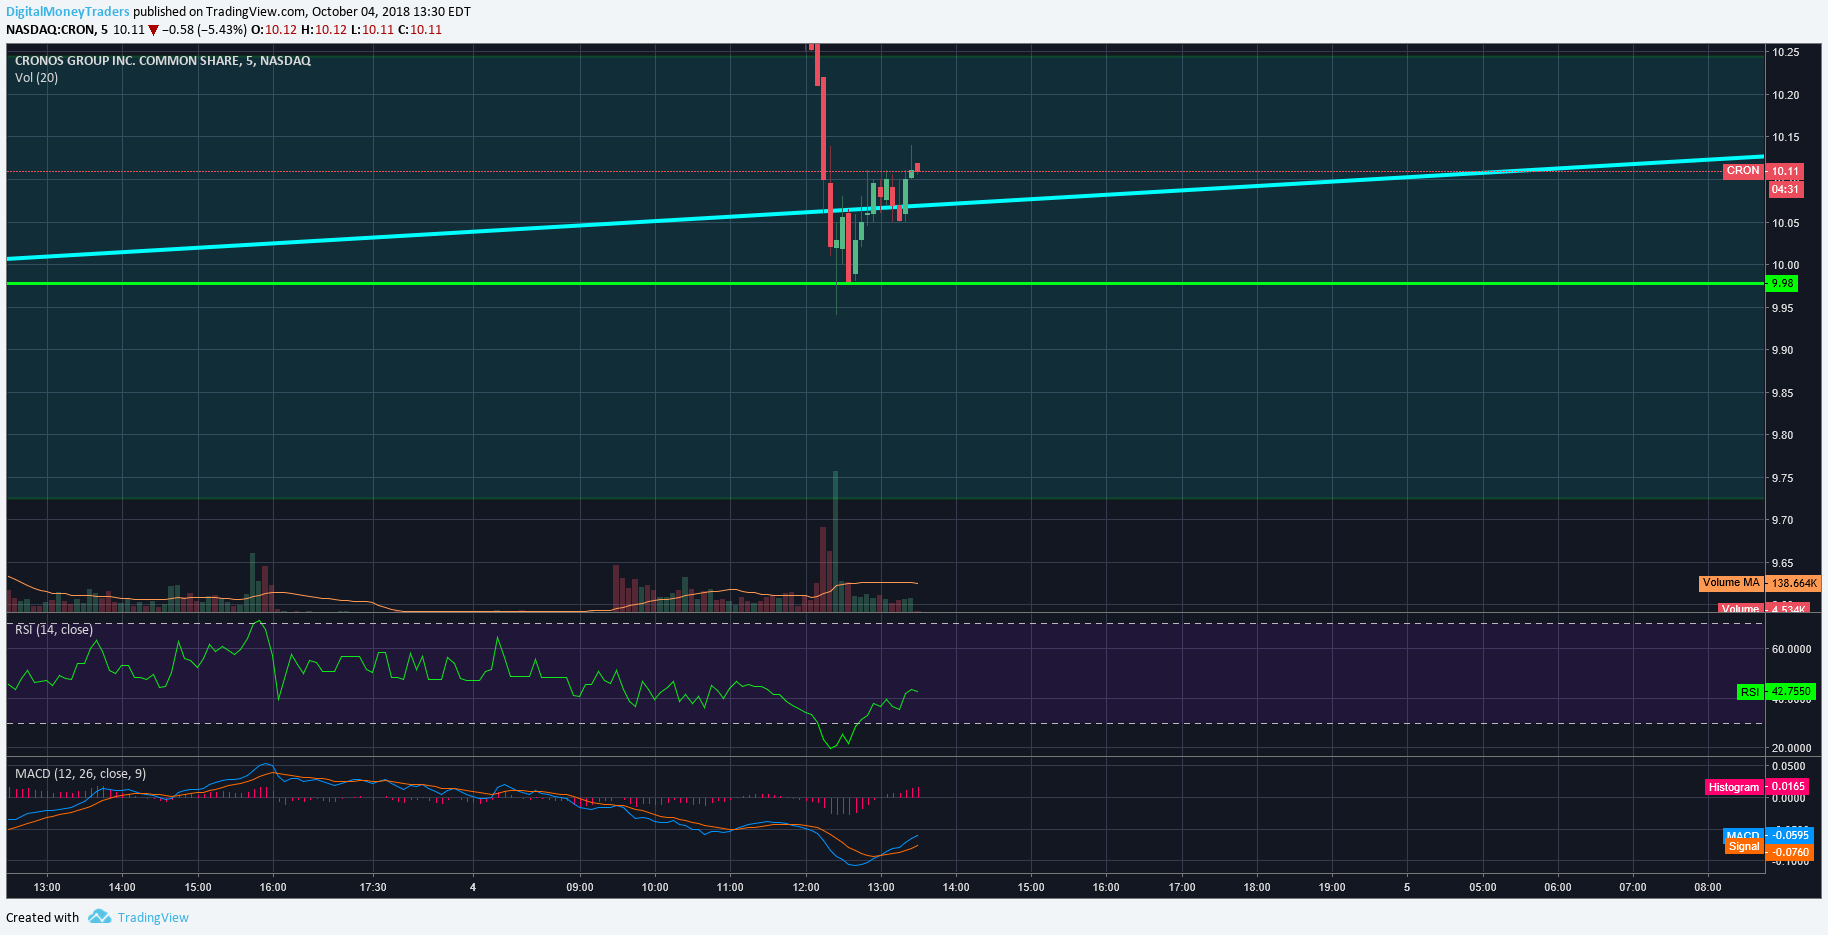Click the 9.90 price axis label
The width and height of the screenshot is (1828, 935).
click(1782, 351)
